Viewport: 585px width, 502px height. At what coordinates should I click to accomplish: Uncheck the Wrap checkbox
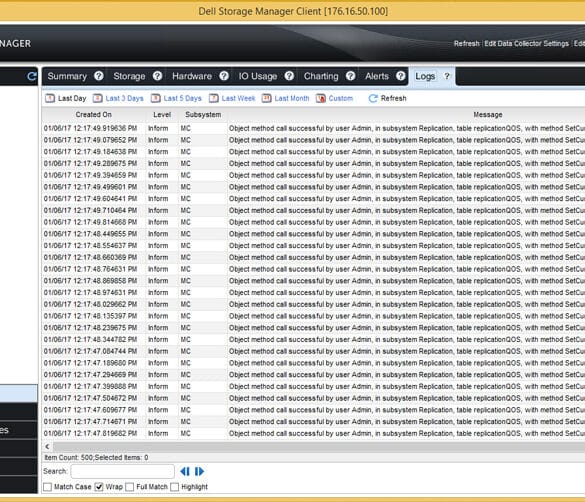pos(99,487)
